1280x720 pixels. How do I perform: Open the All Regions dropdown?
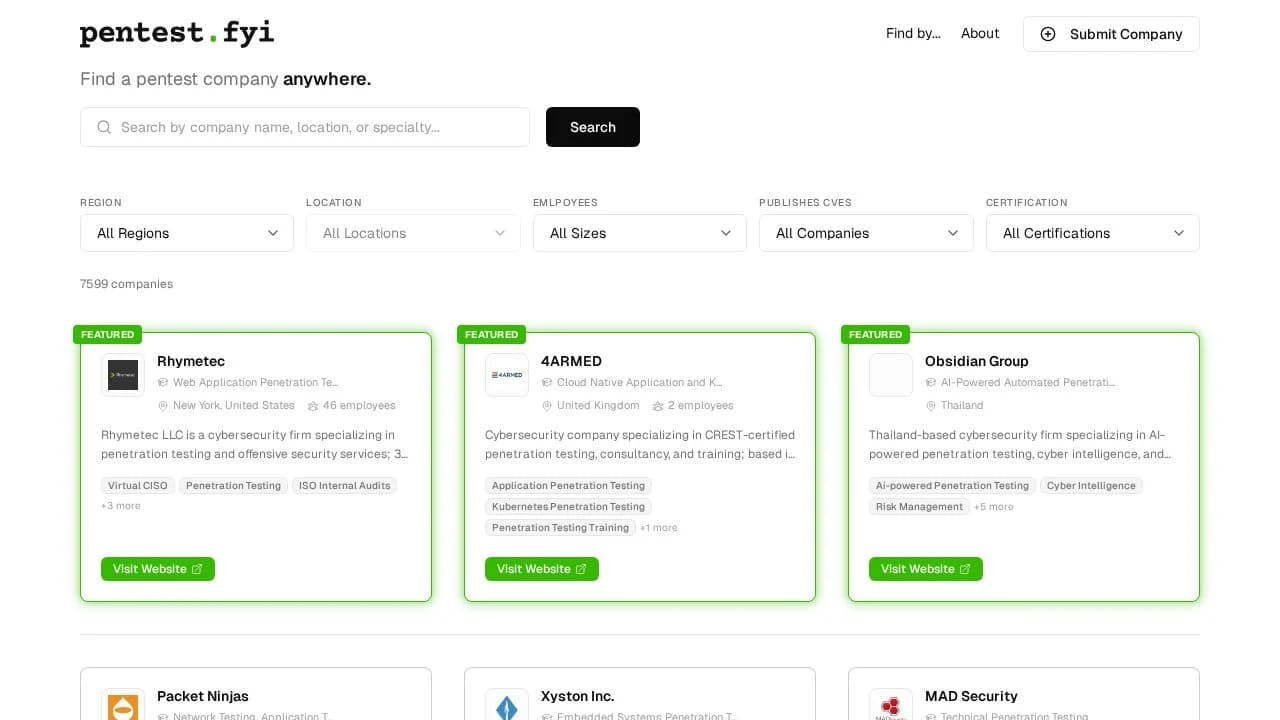[186, 233]
